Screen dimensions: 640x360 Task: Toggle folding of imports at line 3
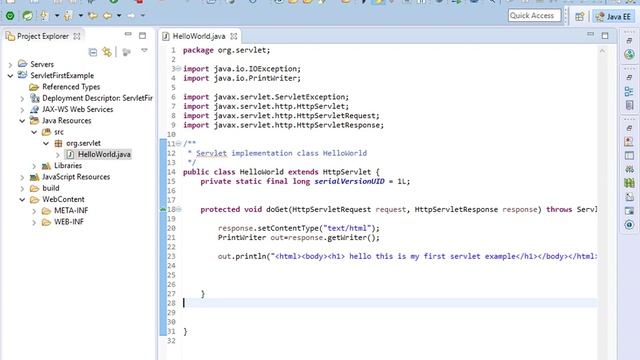point(178,69)
